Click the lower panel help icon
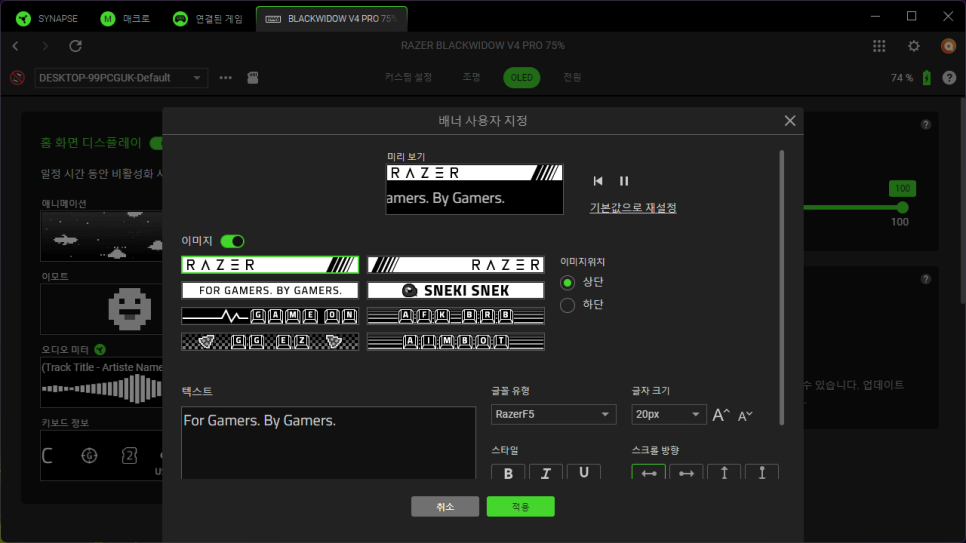The height and width of the screenshot is (543, 966). [x=925, y=279]
